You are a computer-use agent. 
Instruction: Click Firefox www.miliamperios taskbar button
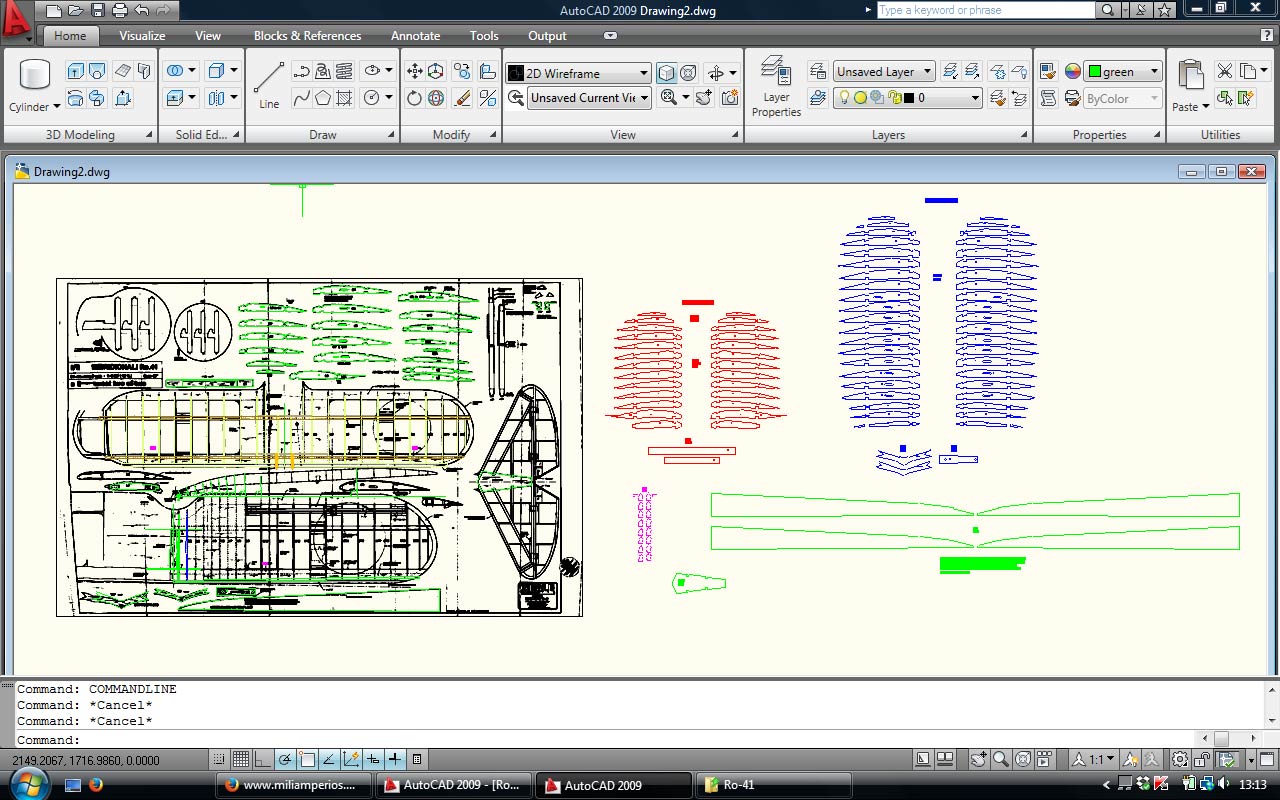click(x=292, y=785)
